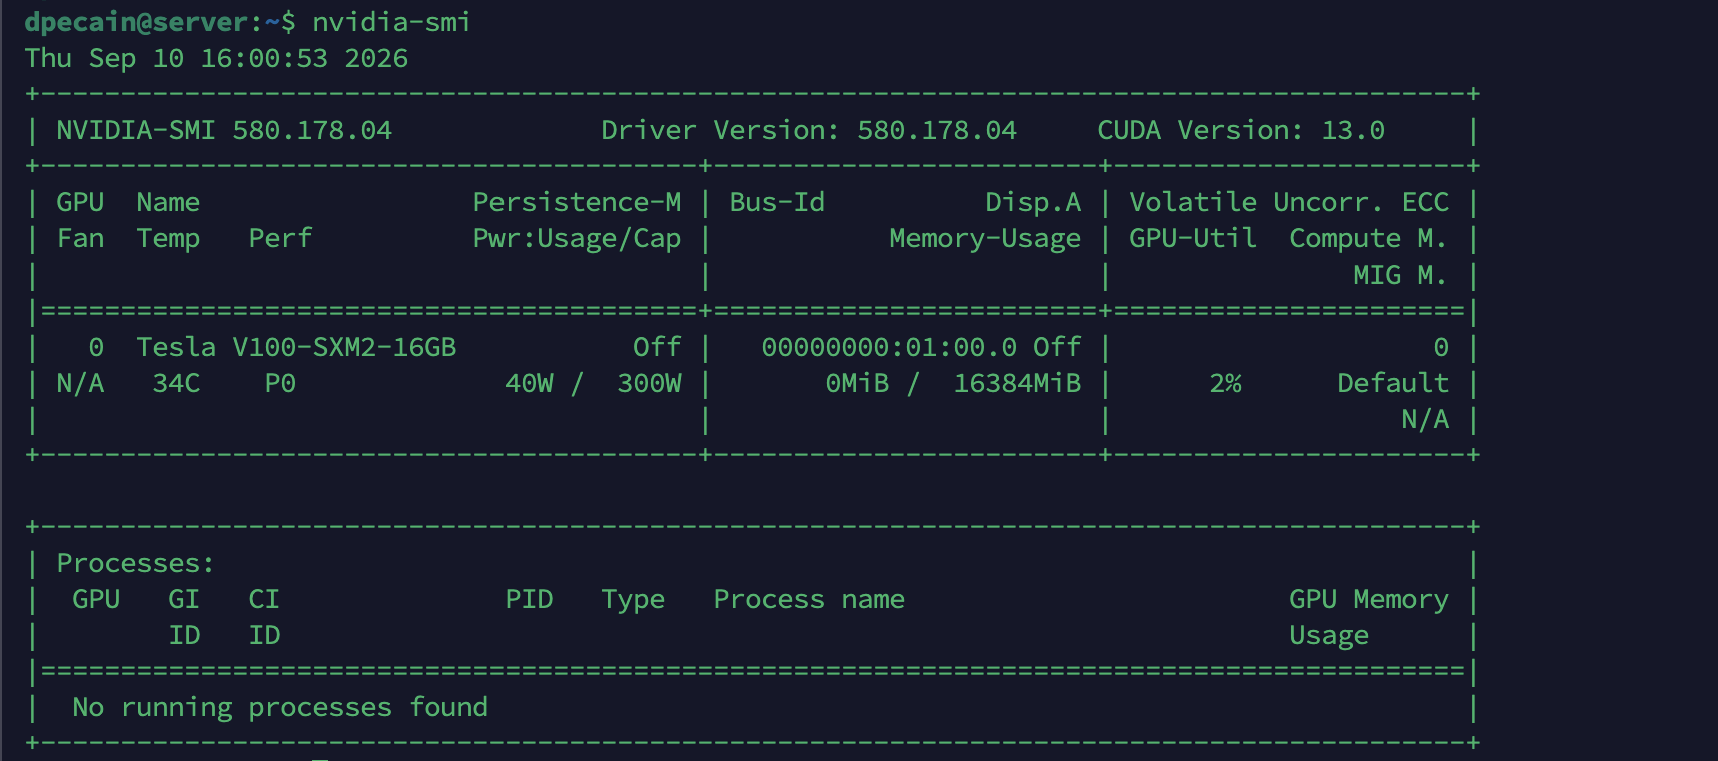This screenshot has height=761, width=1718.
Task: Click the bus address 00000000:01:00.0
Action: point(889,347)
